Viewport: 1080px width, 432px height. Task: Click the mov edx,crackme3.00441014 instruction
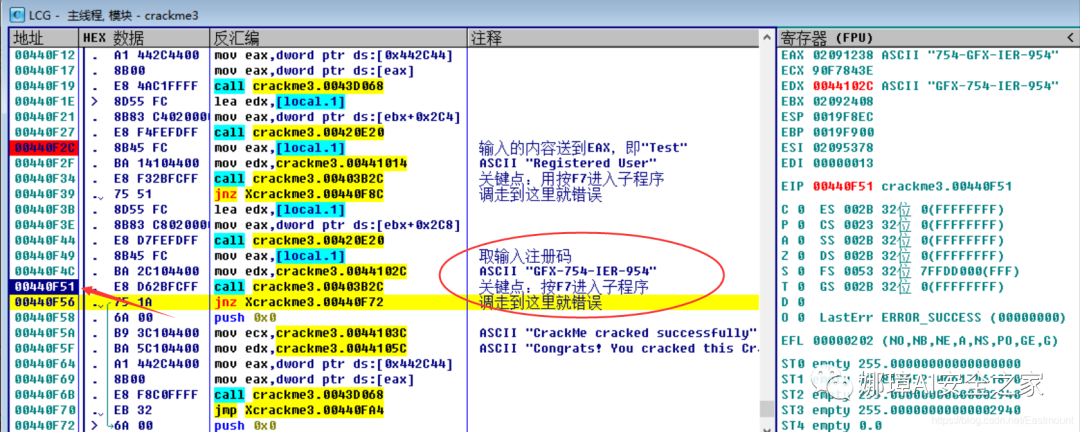point(310,163)
